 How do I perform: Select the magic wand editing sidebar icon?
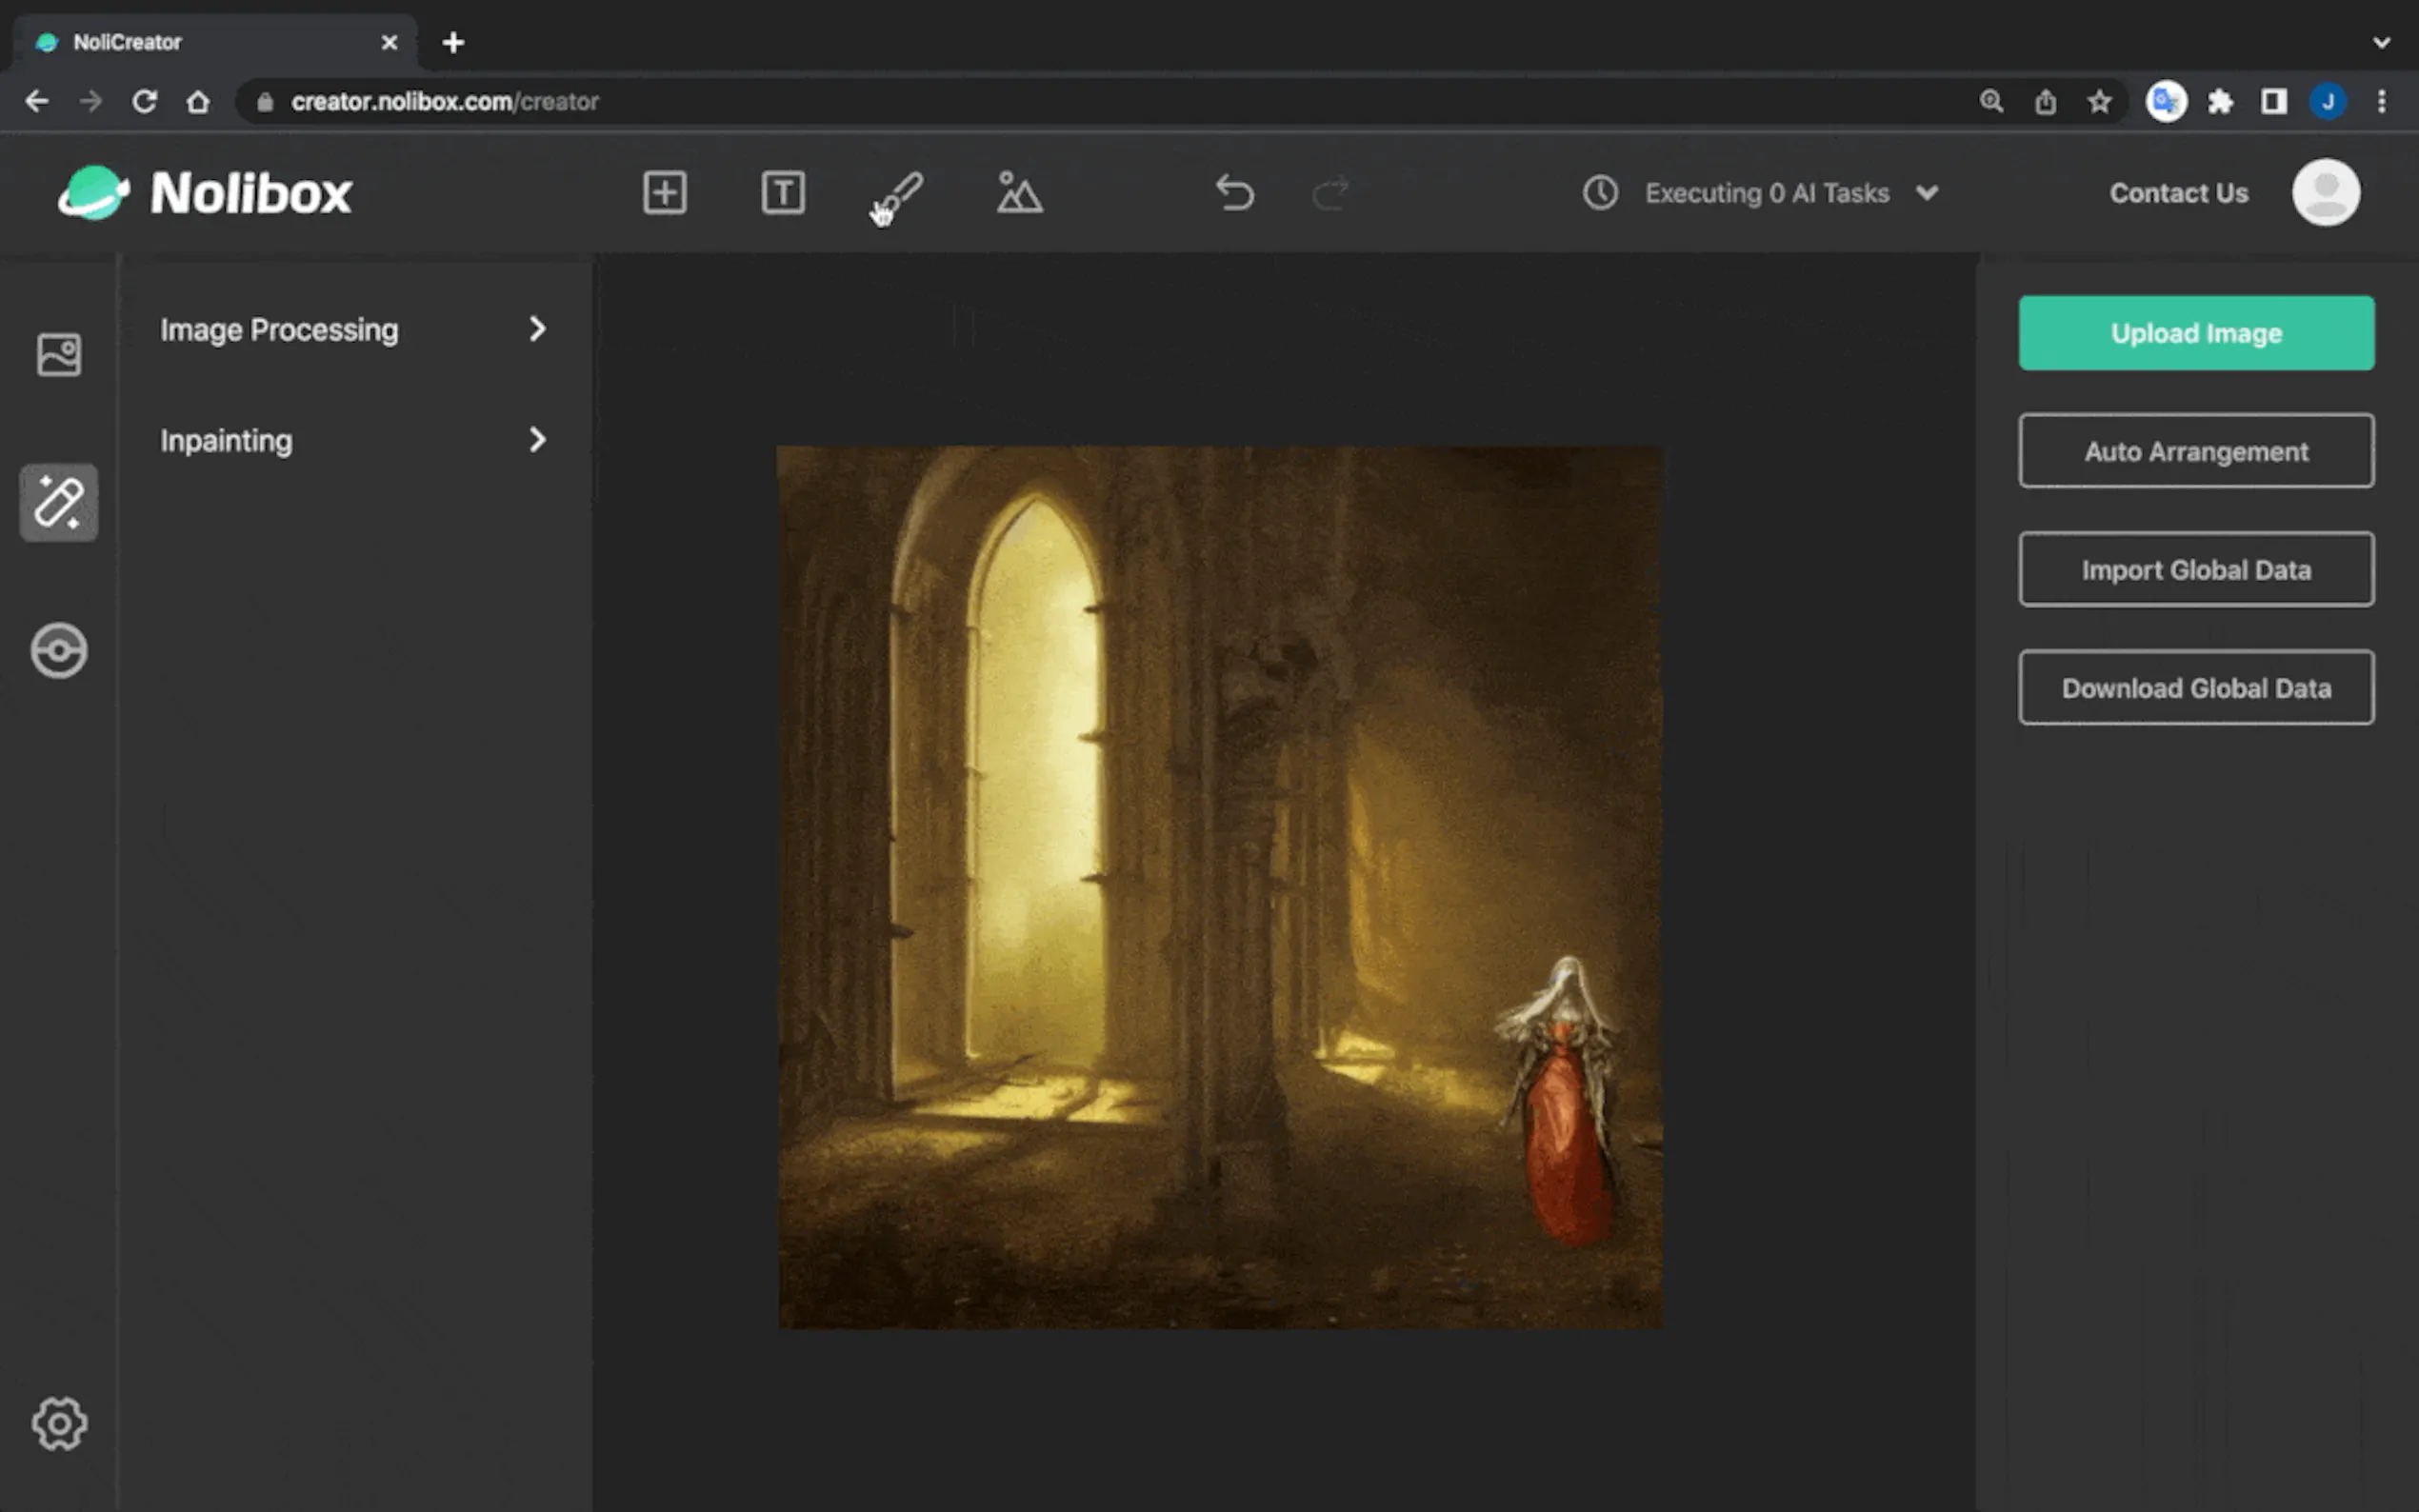[x=59, y=502]
